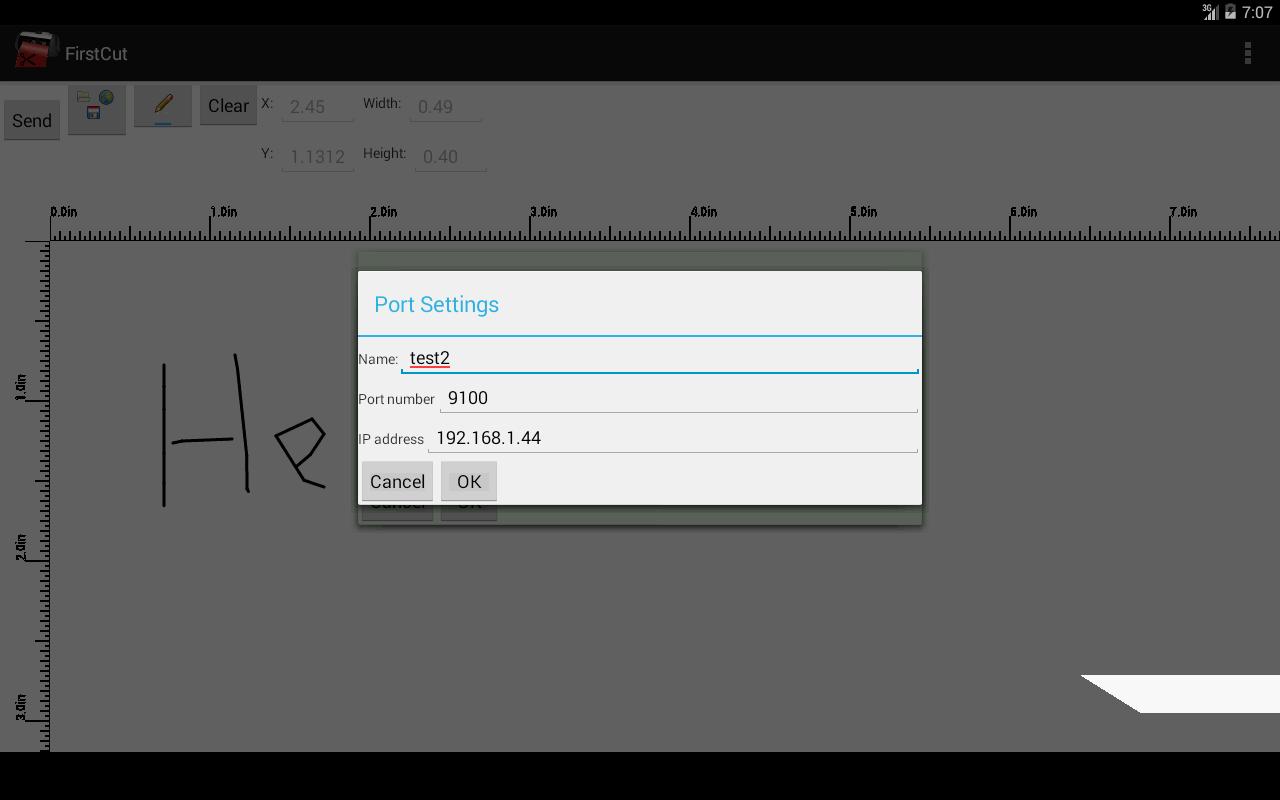
Task: Select the pencil drawing tool
Action: pos(163,105)
